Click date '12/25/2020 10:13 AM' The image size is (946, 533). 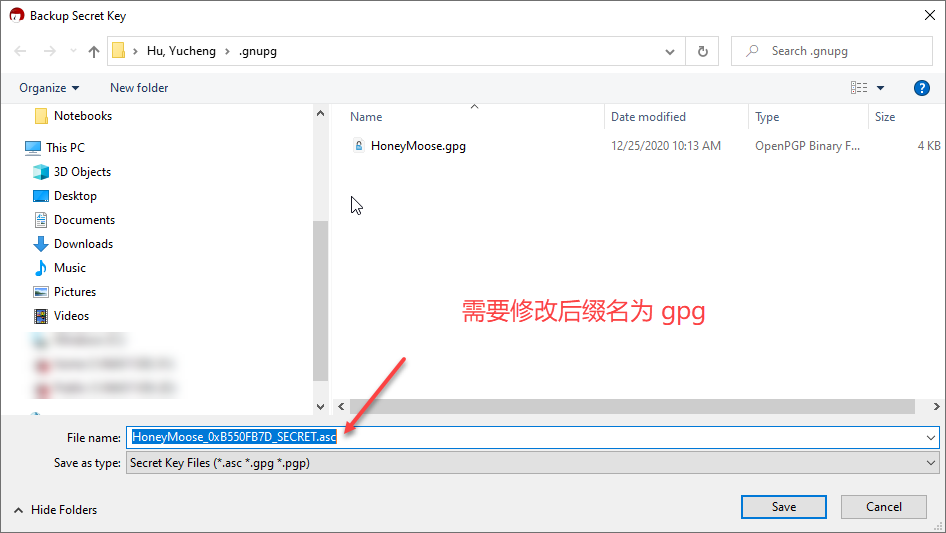(x=665, y=146)
